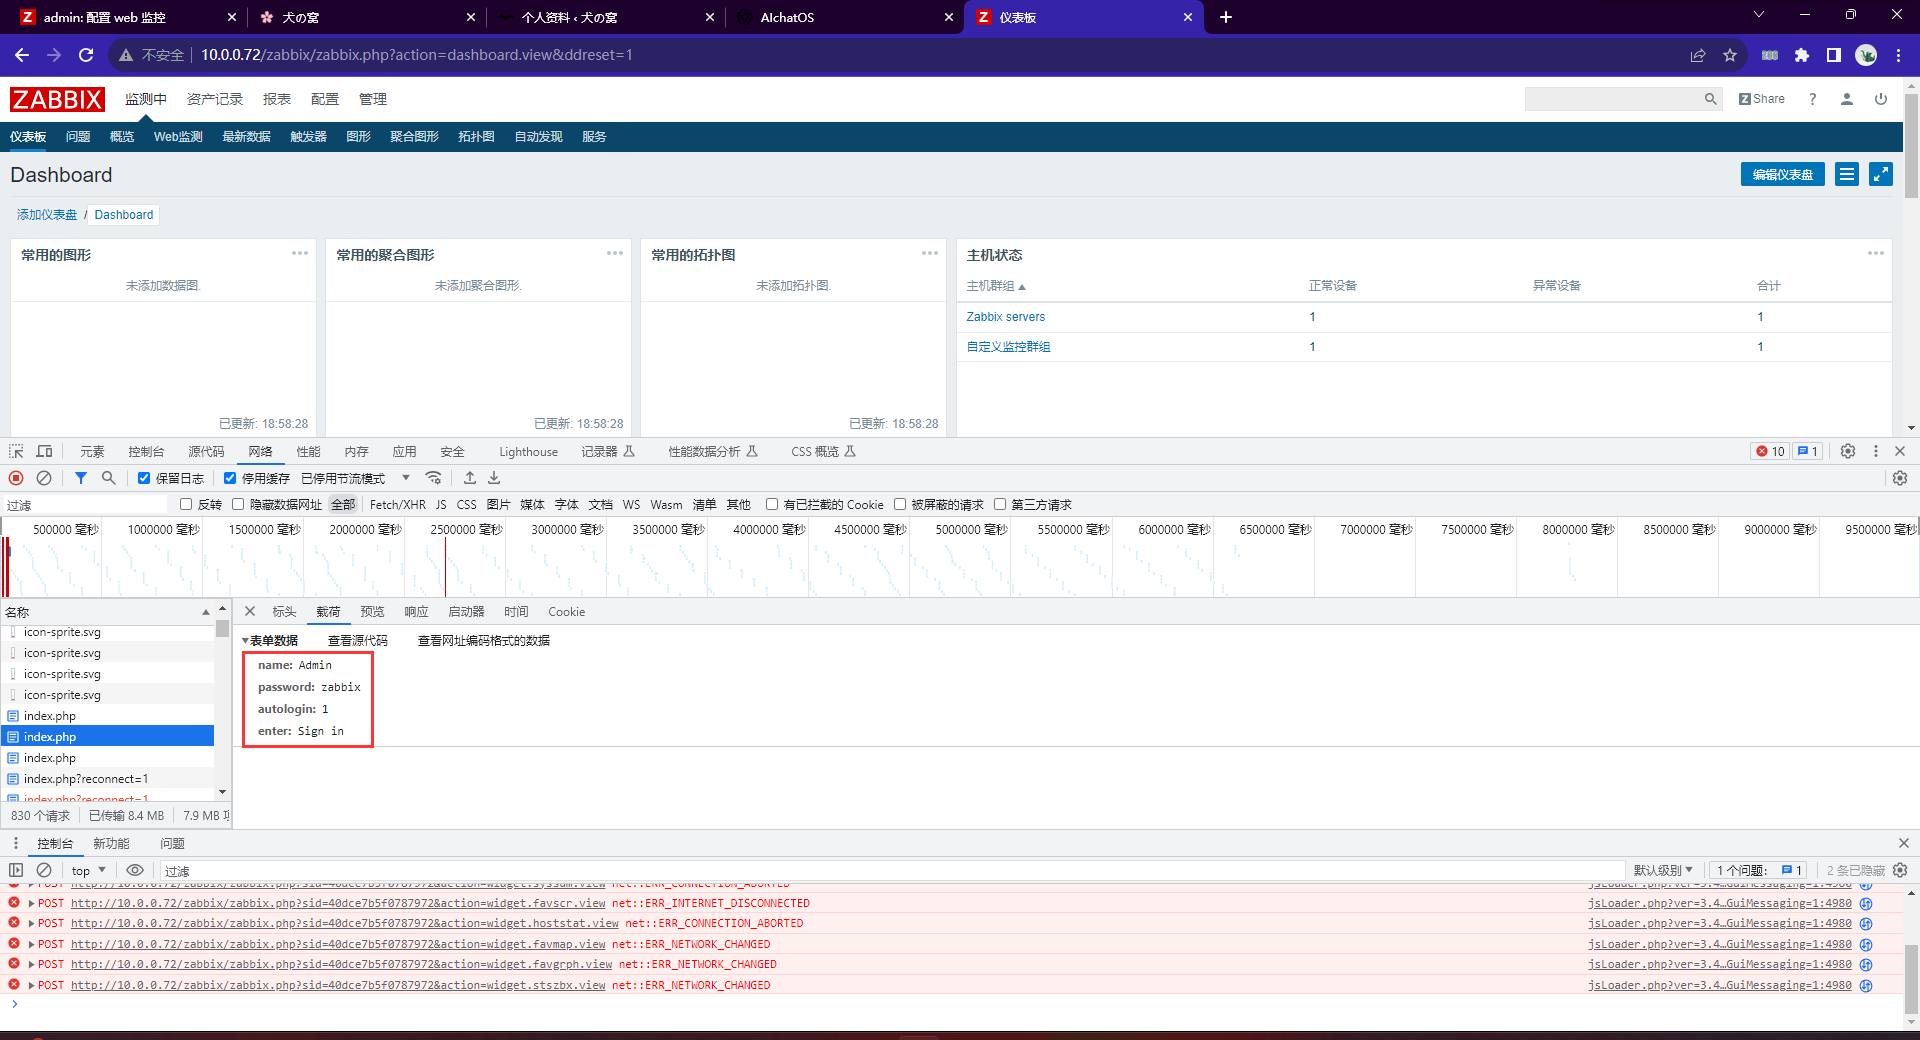
Task: Collapse the 表单数据 section
Action: (x=246, y=640)
